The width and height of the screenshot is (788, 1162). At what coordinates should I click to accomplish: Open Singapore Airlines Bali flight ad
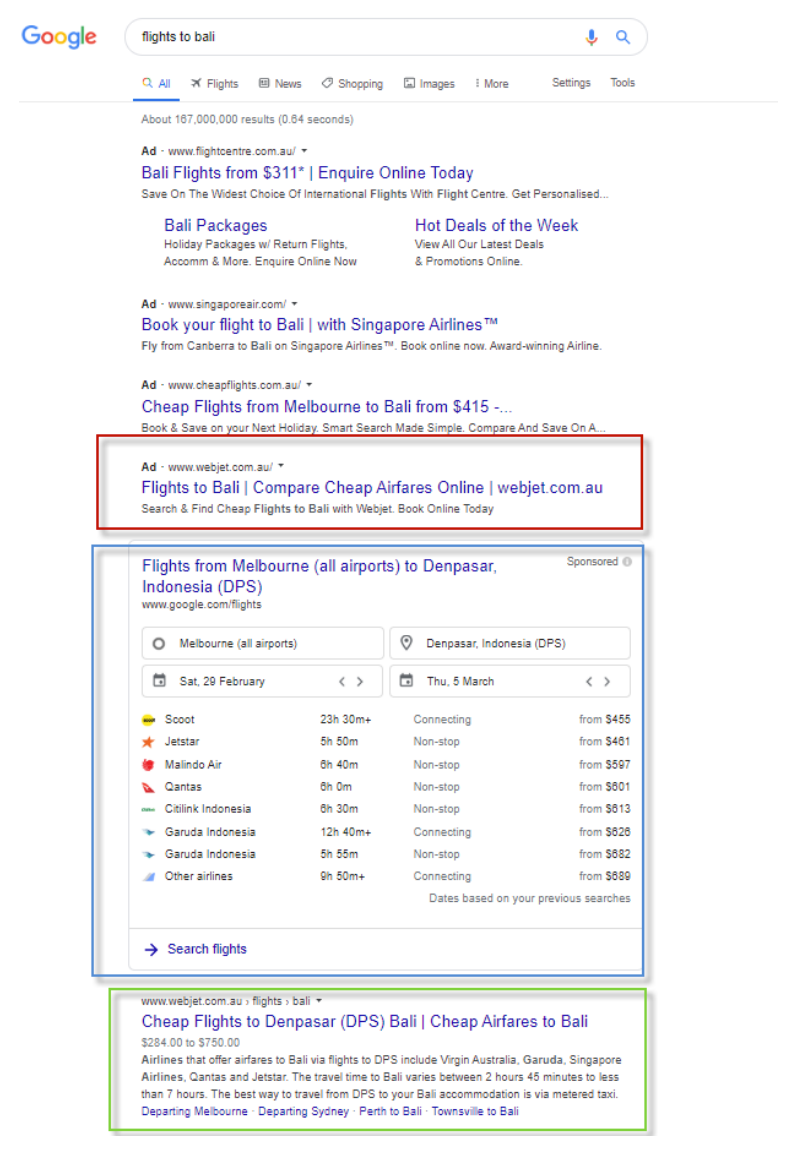click(319, 325)
